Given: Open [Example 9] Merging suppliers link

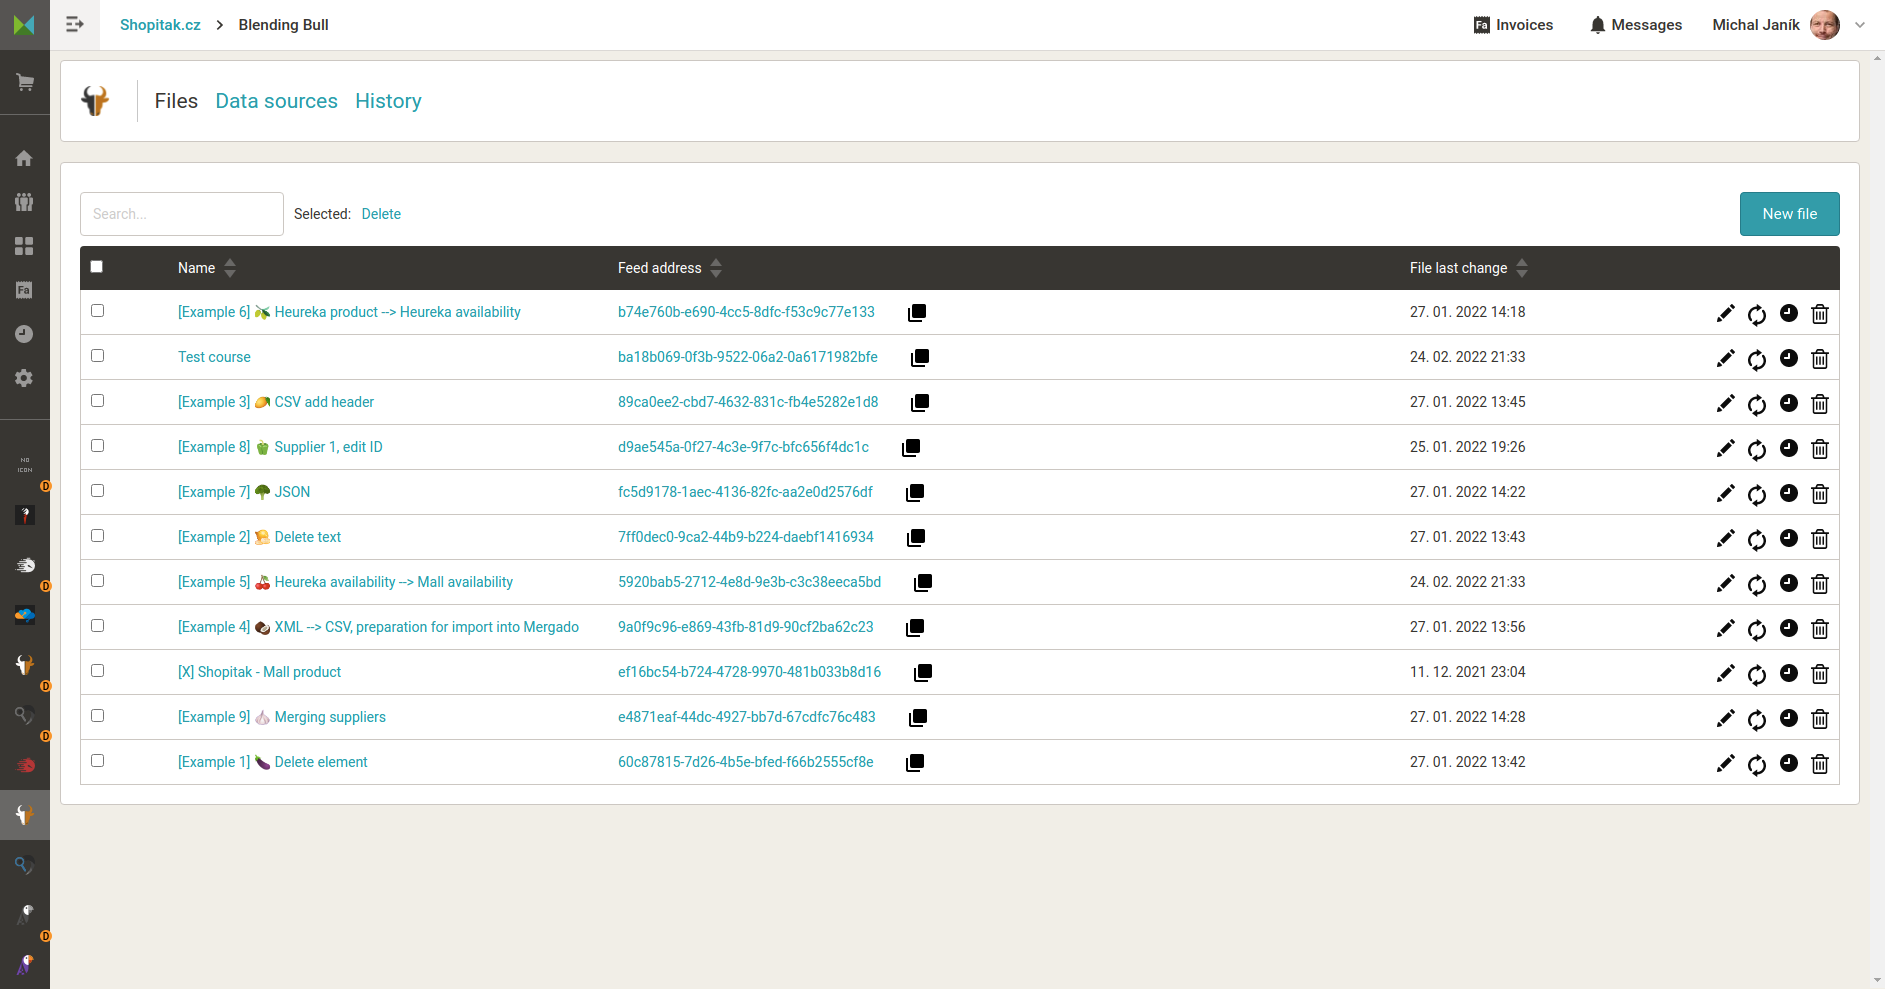Looking at the screenshot, I should tap(282, 717).
